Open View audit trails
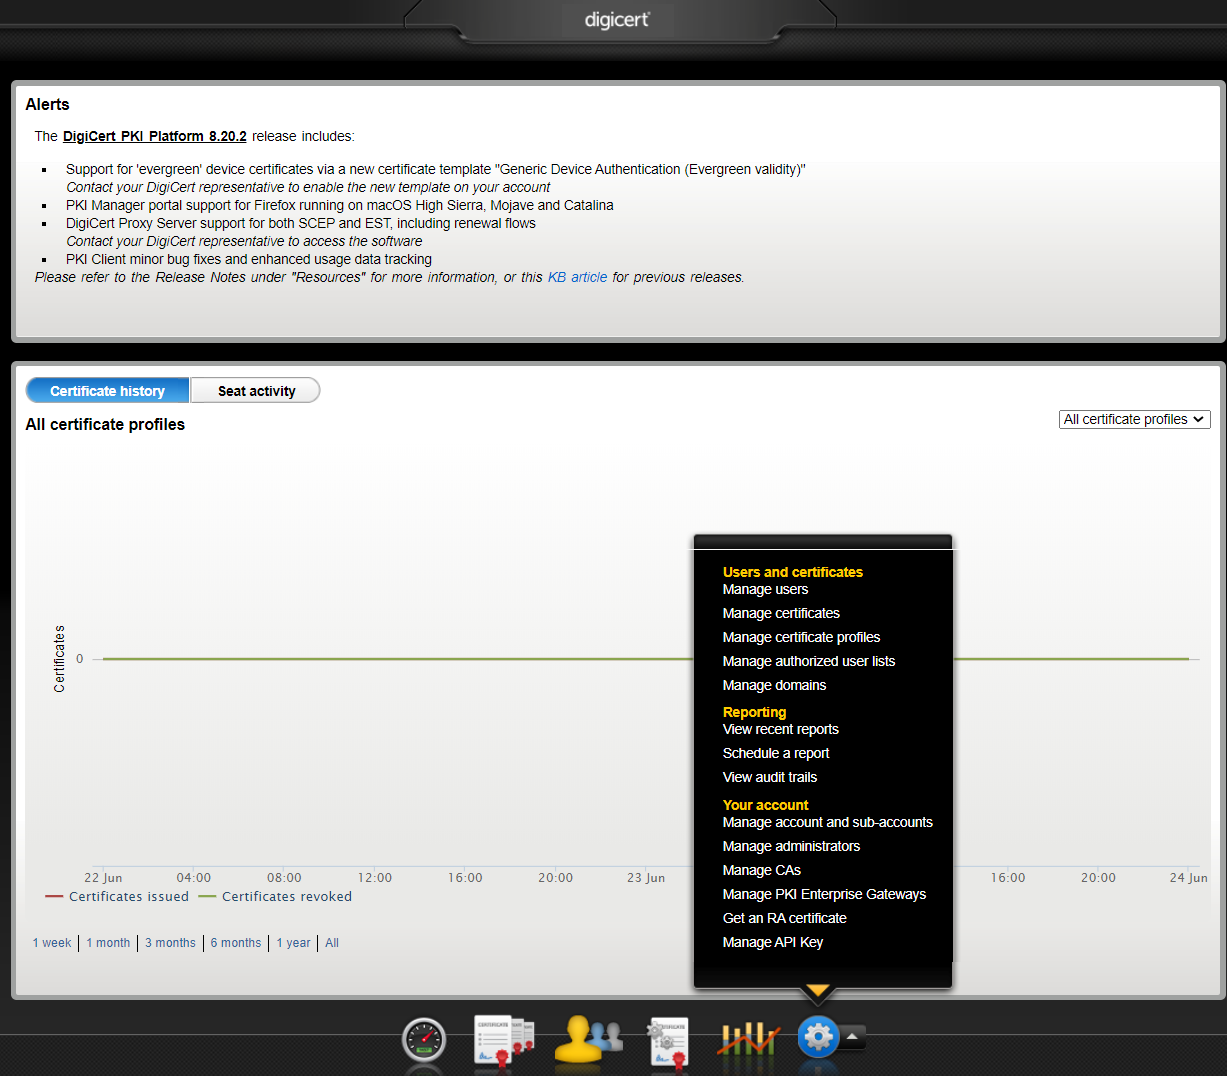The height and width of the screenshot is (1076, 1227). 770,777
